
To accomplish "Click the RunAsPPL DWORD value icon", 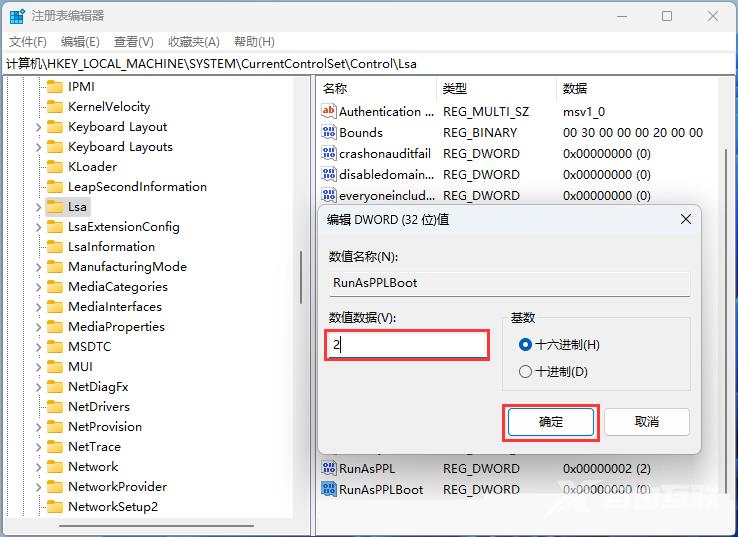I will (x=329, y=468).
